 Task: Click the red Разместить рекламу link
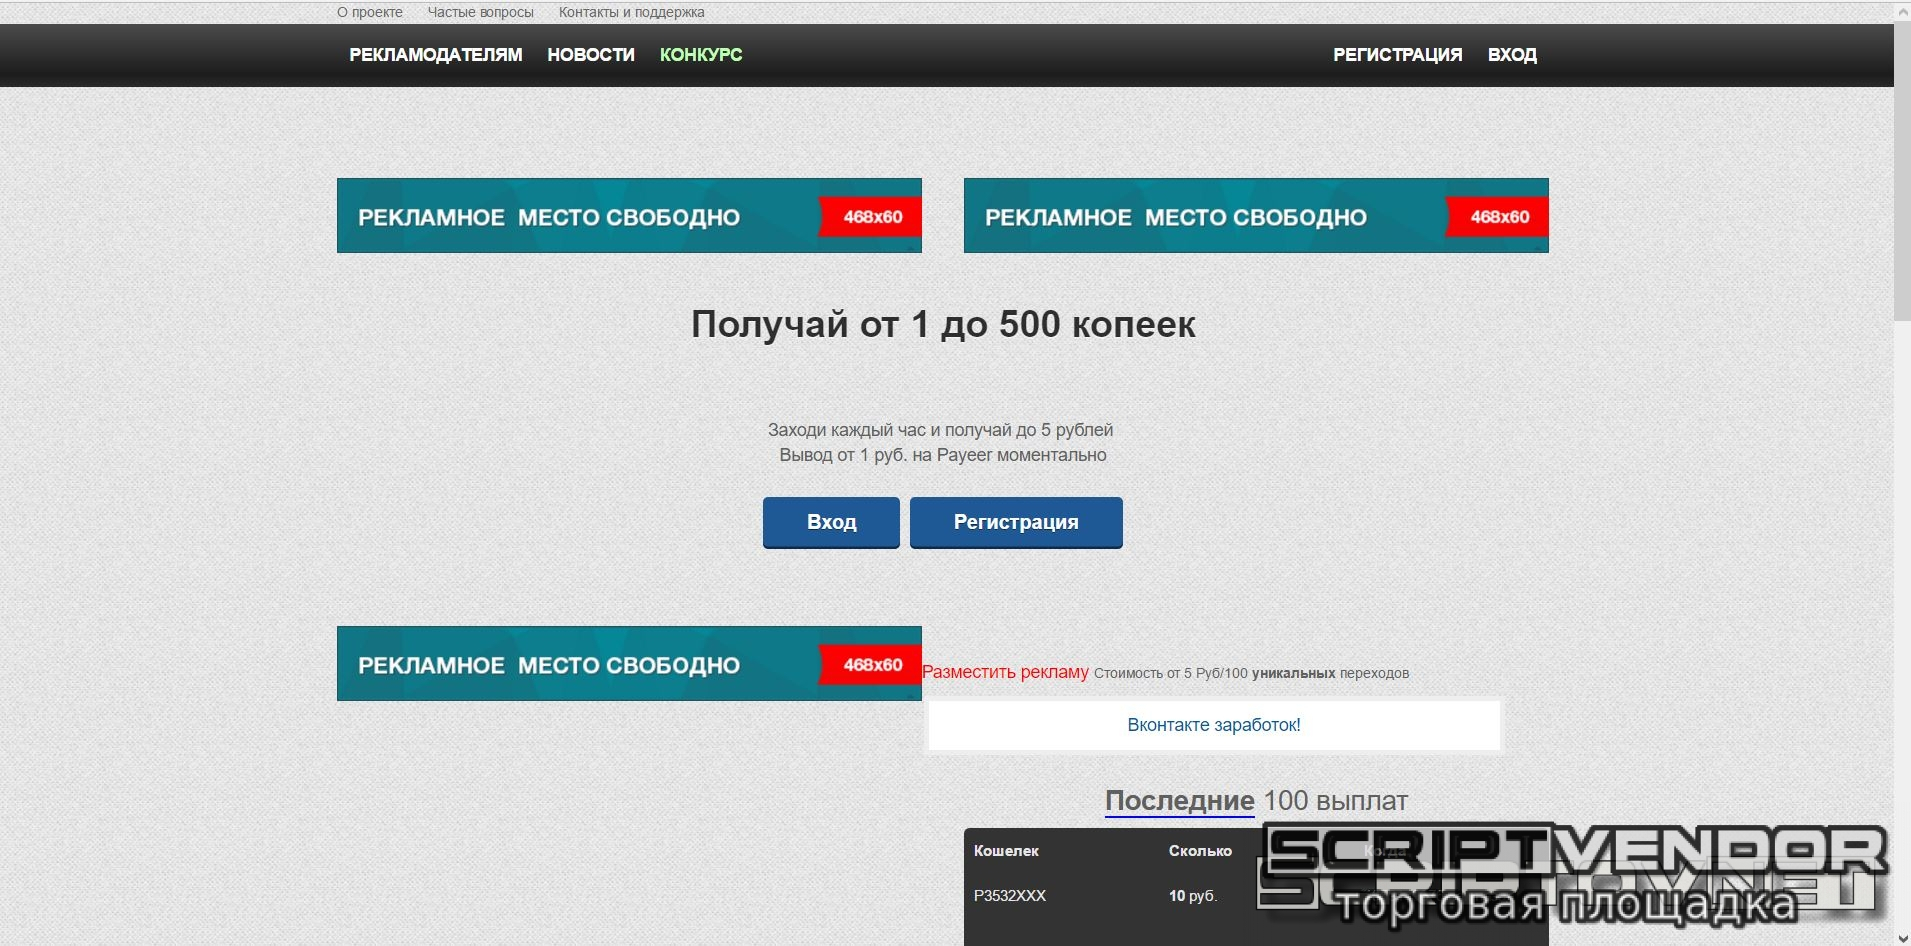coord(1004,672)
